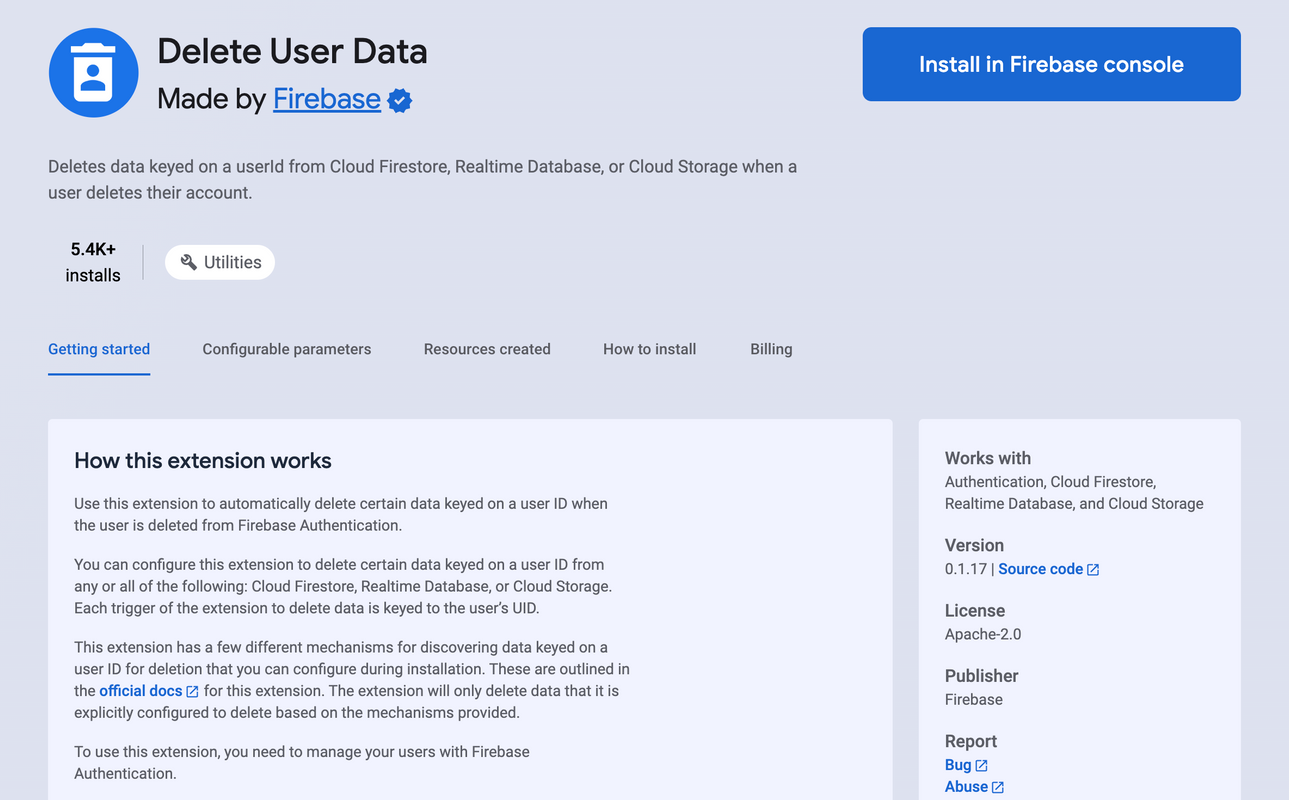1289x800 pixels.
Task: Click external-link icon beside Source code
Action: point(1093,570)
